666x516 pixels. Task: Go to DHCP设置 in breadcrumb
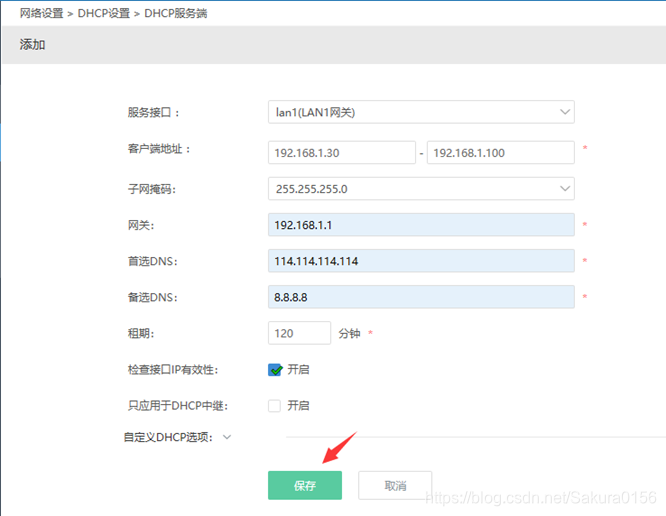(x=104, y=13)
